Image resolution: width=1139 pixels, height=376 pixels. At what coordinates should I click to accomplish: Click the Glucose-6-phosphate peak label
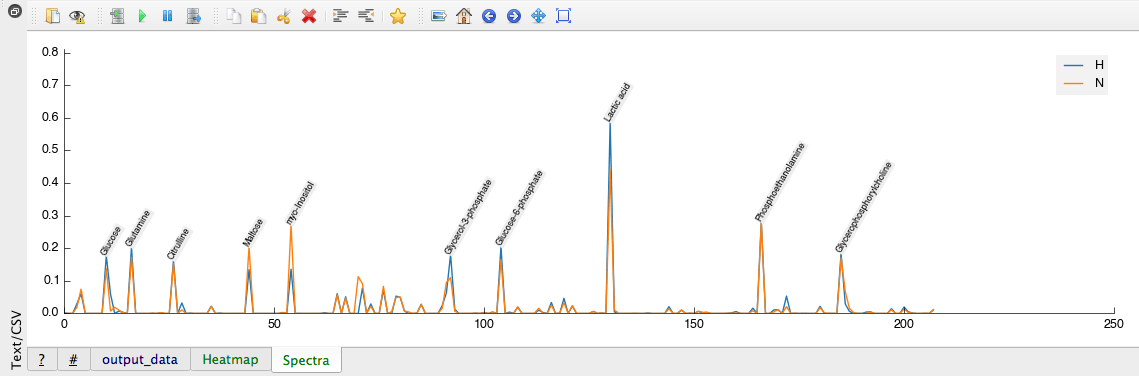tap(519, 208)
